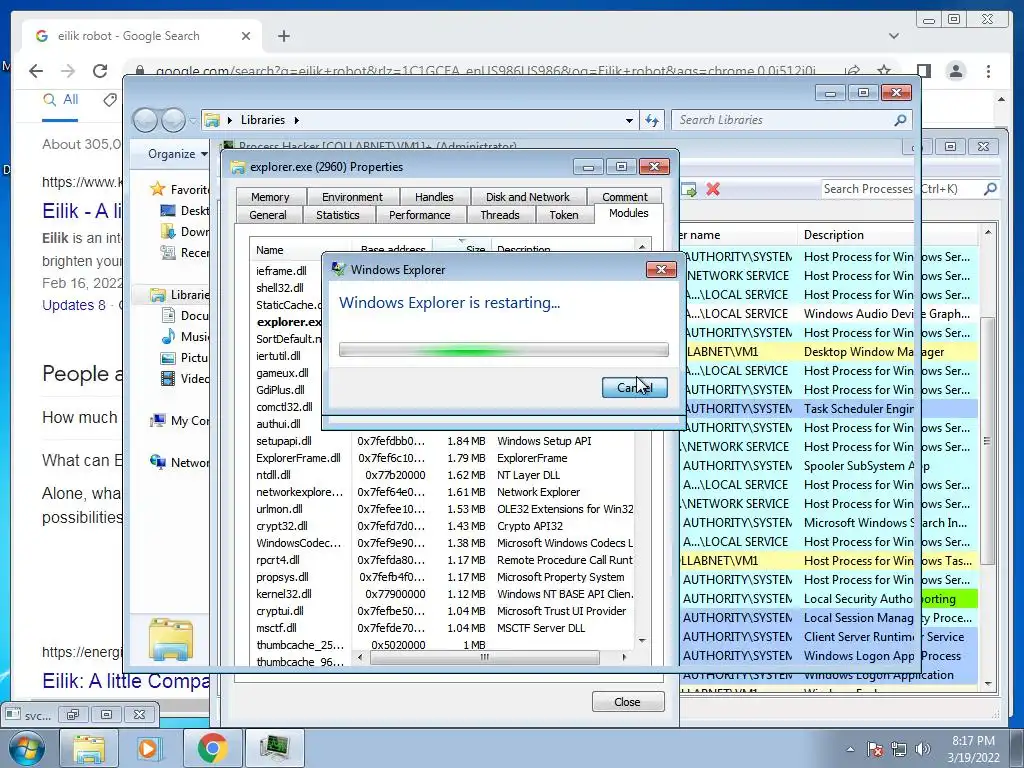Select the ntdll.dll module row
The height and width of the screenshot is (768, 1024).
[442, 475]
